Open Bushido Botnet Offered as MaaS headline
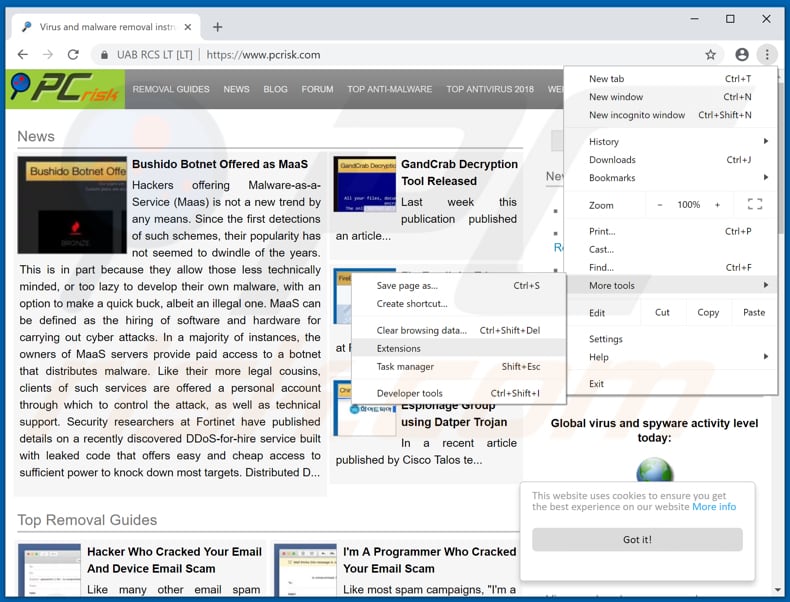Viewport: 790px width, 602px height. coord(220,164)
